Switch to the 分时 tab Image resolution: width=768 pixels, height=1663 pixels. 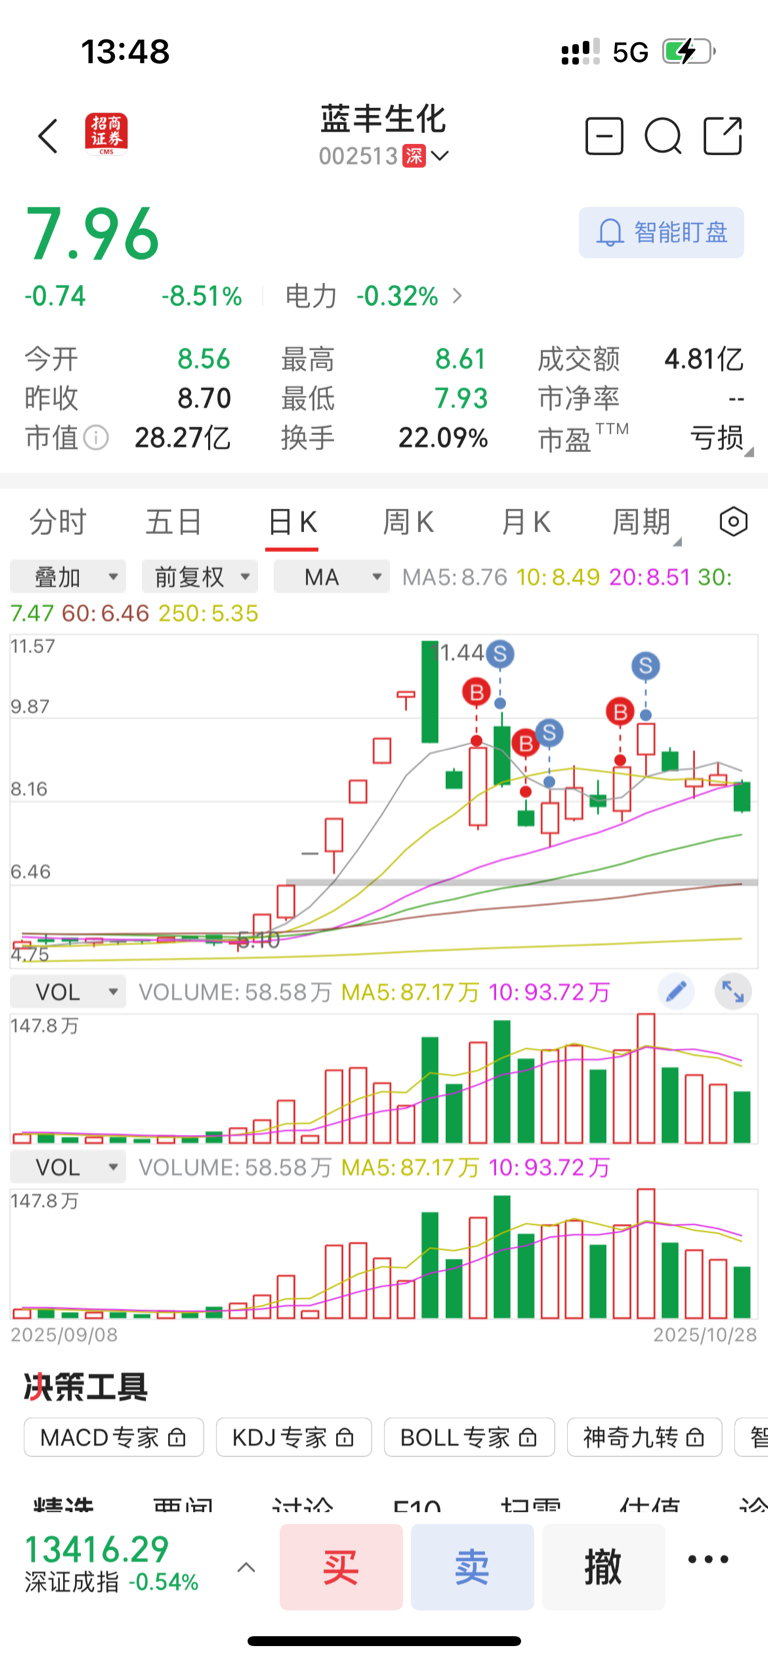pos(58,522)
